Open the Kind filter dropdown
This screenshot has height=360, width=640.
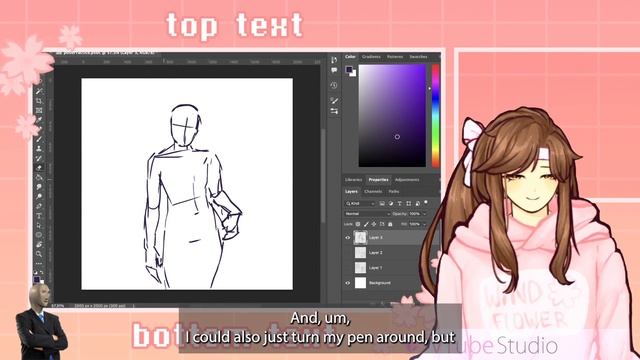360,203
